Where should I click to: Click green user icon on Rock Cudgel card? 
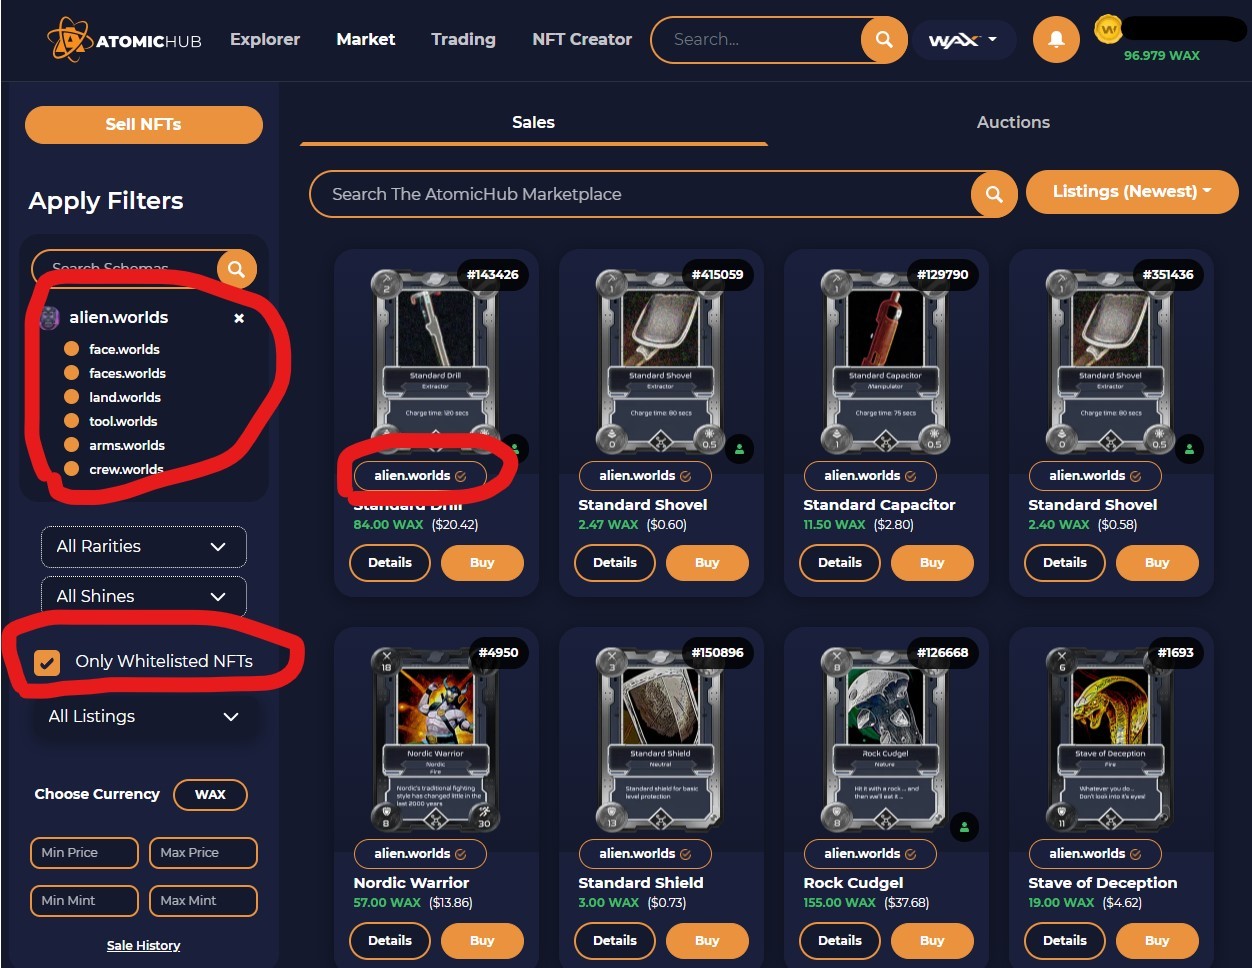pos(964,827)
